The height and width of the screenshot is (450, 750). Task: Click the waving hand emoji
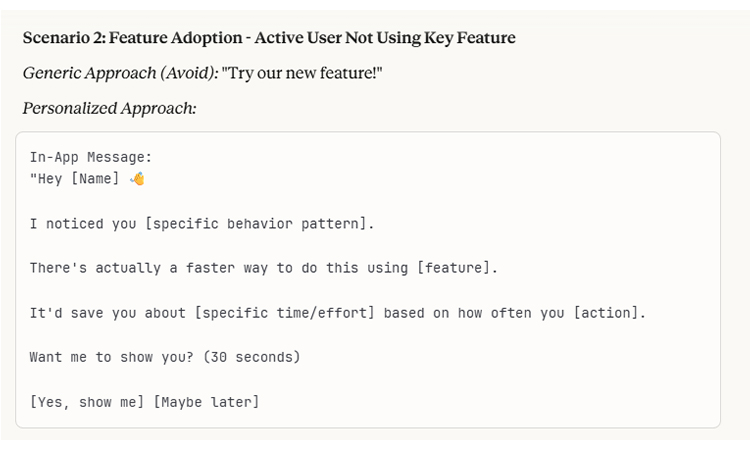coord(138,179)
